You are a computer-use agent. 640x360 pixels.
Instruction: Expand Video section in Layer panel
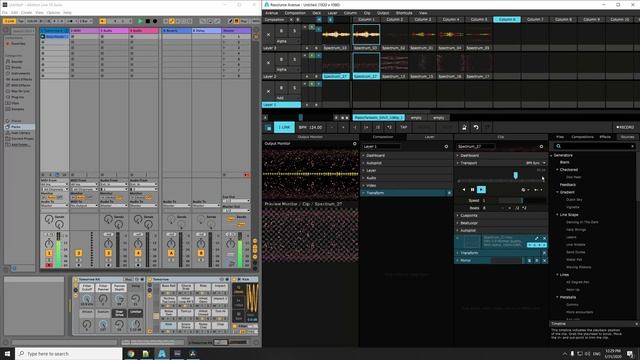tap(406, 185)
